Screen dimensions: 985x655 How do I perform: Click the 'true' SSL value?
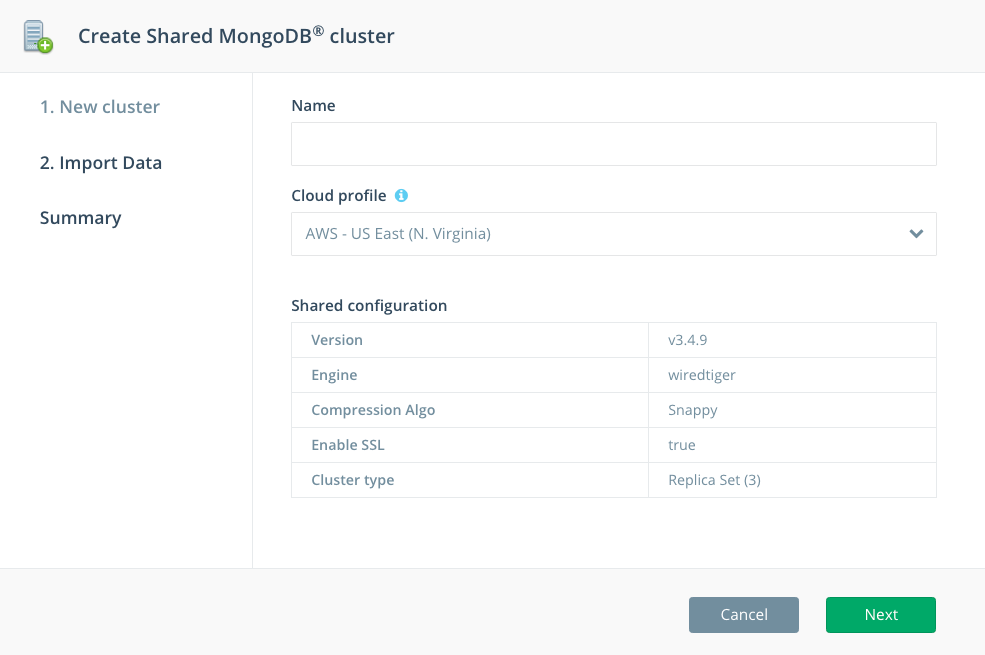tap(682, 445)
